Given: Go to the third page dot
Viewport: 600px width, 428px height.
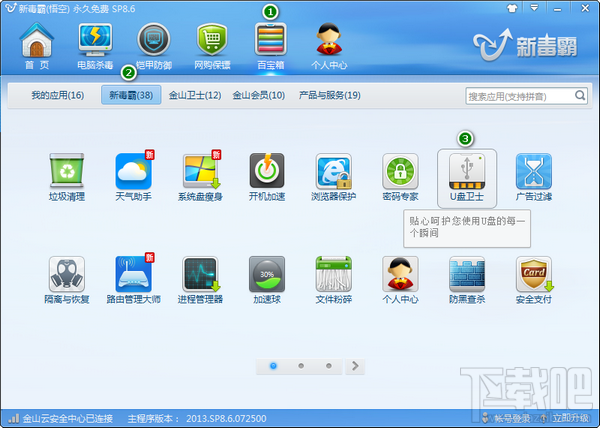Looking at the screenshot, I should [329, 366].
